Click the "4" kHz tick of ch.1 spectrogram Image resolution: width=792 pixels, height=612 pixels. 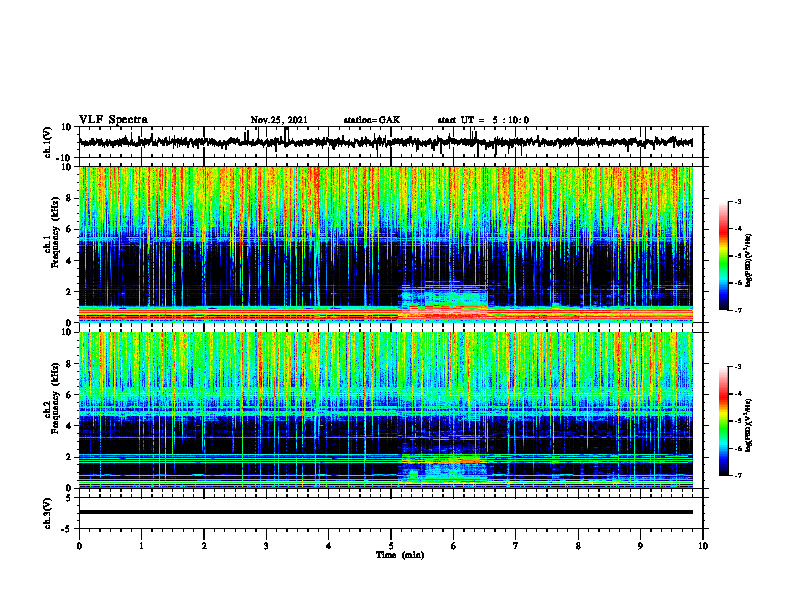pyautogui.click(x=69, y=261)
